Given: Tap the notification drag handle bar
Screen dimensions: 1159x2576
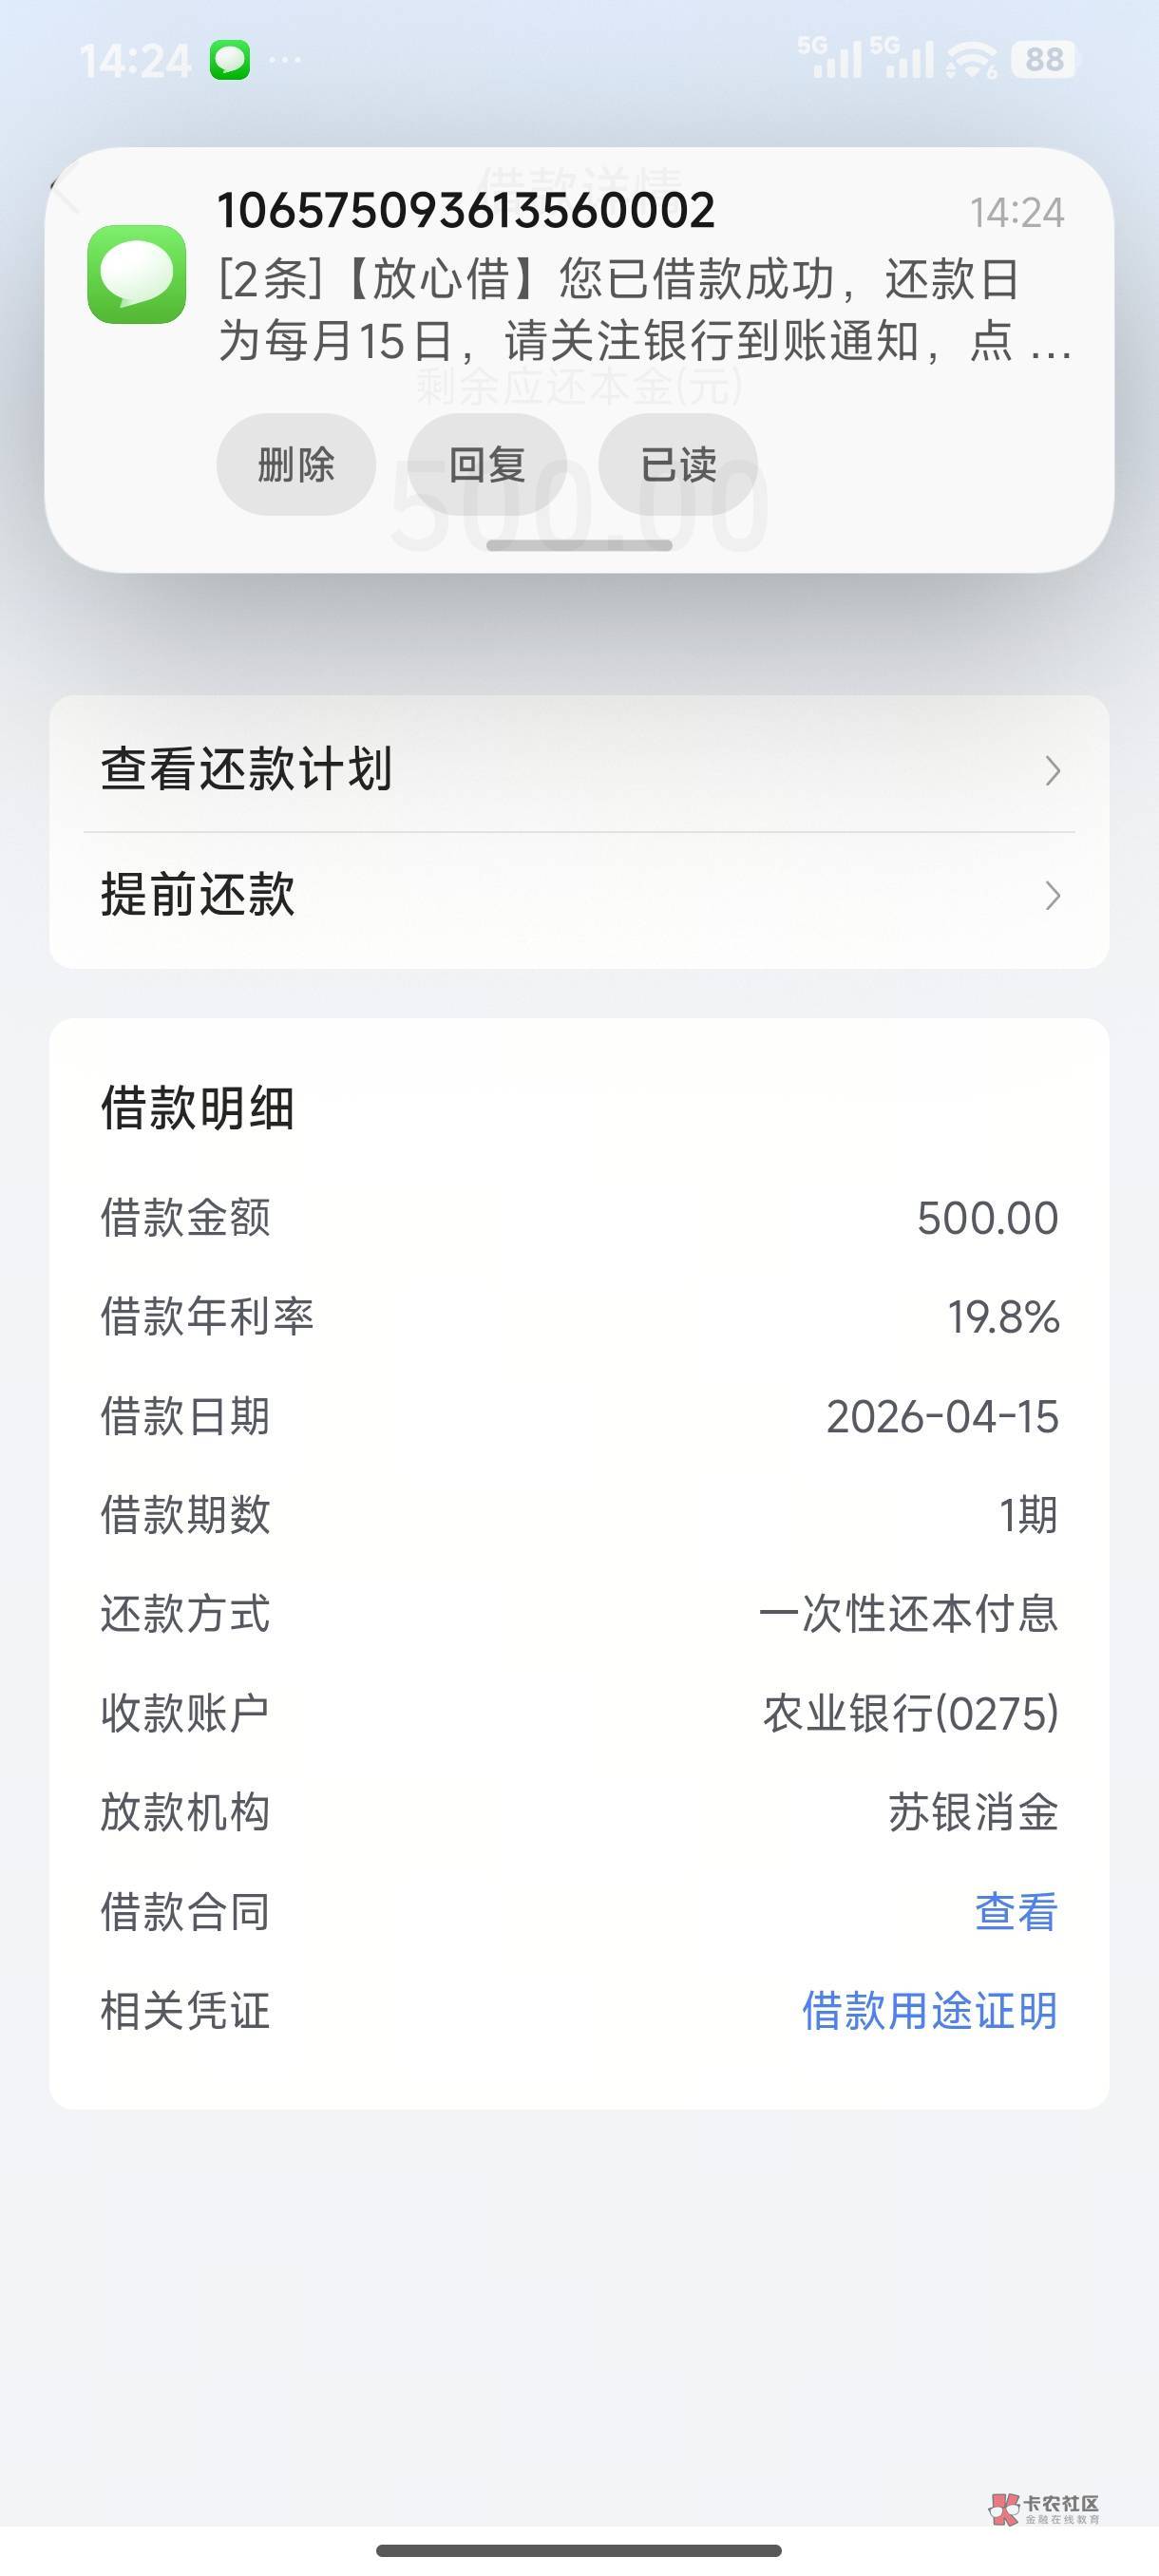Looking at the screenshot, I should [x=579, y=546].
